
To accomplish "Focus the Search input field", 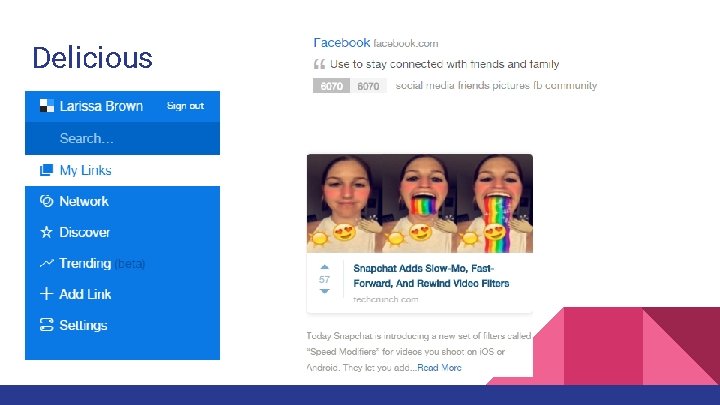I will pos(122,138).
